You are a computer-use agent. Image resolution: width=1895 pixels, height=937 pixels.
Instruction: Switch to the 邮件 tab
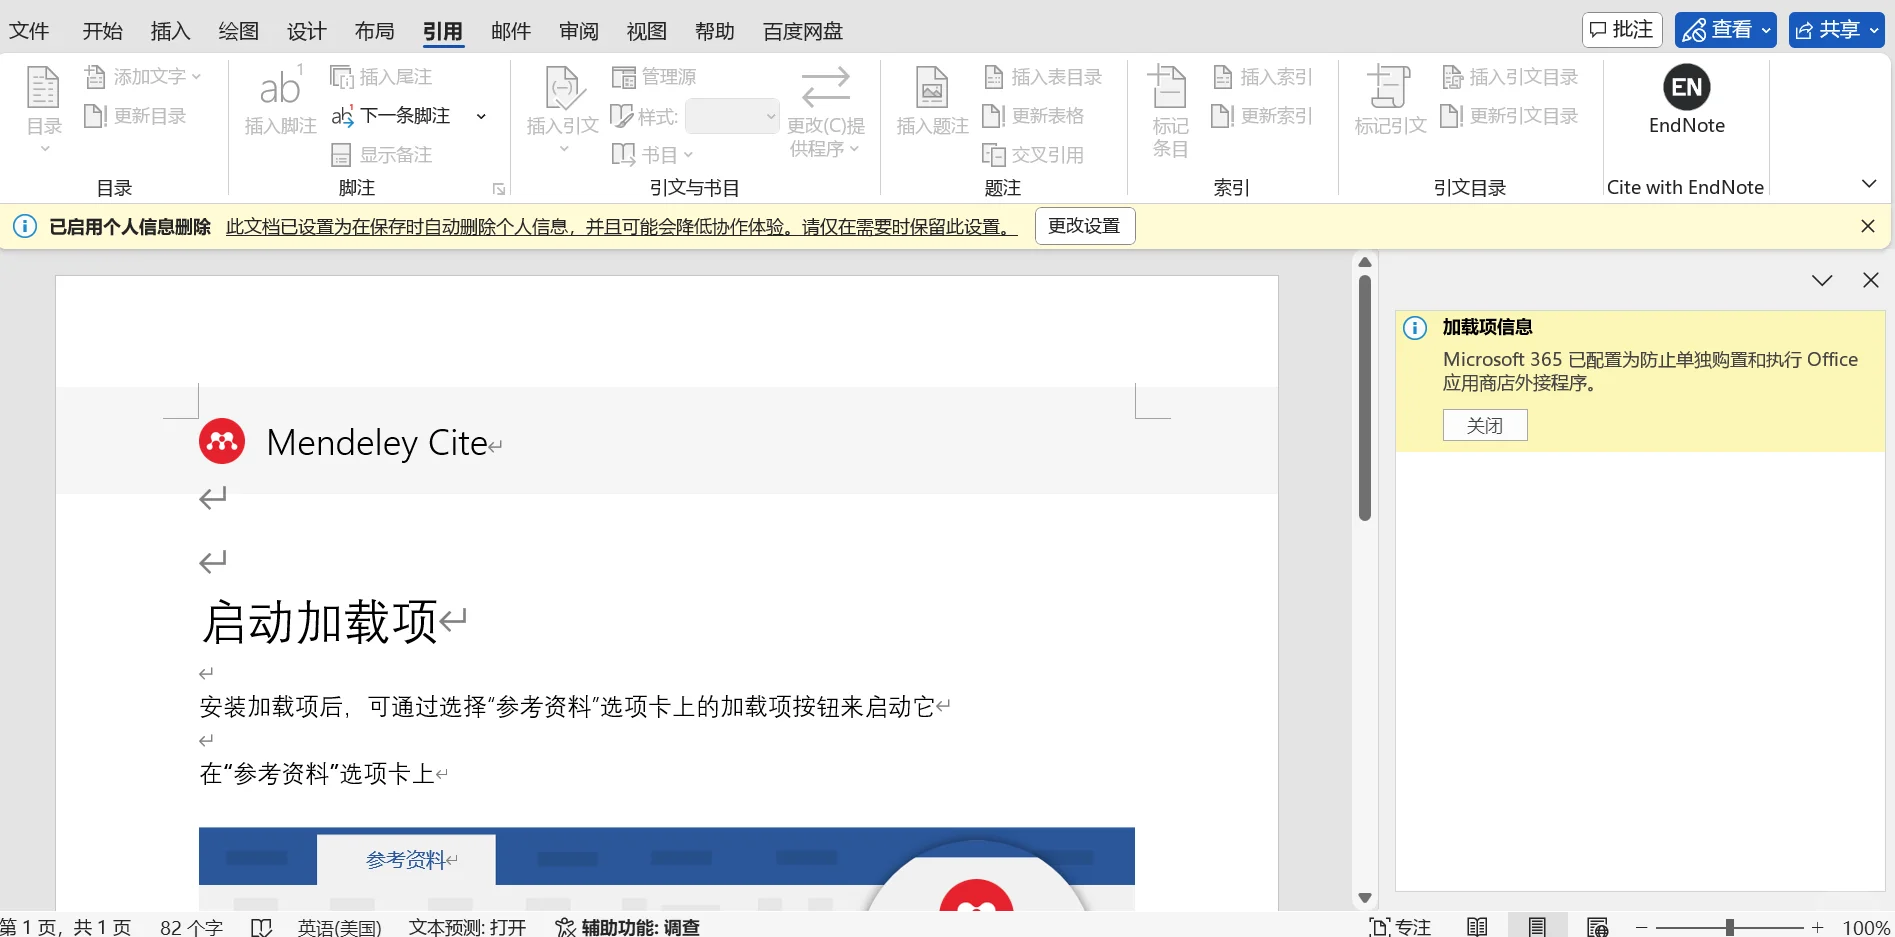click(510, 31)
